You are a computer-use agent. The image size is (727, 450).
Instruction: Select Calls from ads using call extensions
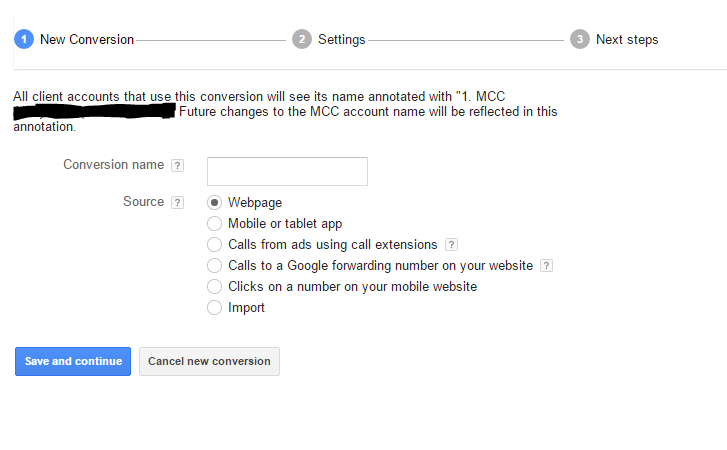pyautogui.click(x=214, y=245)
